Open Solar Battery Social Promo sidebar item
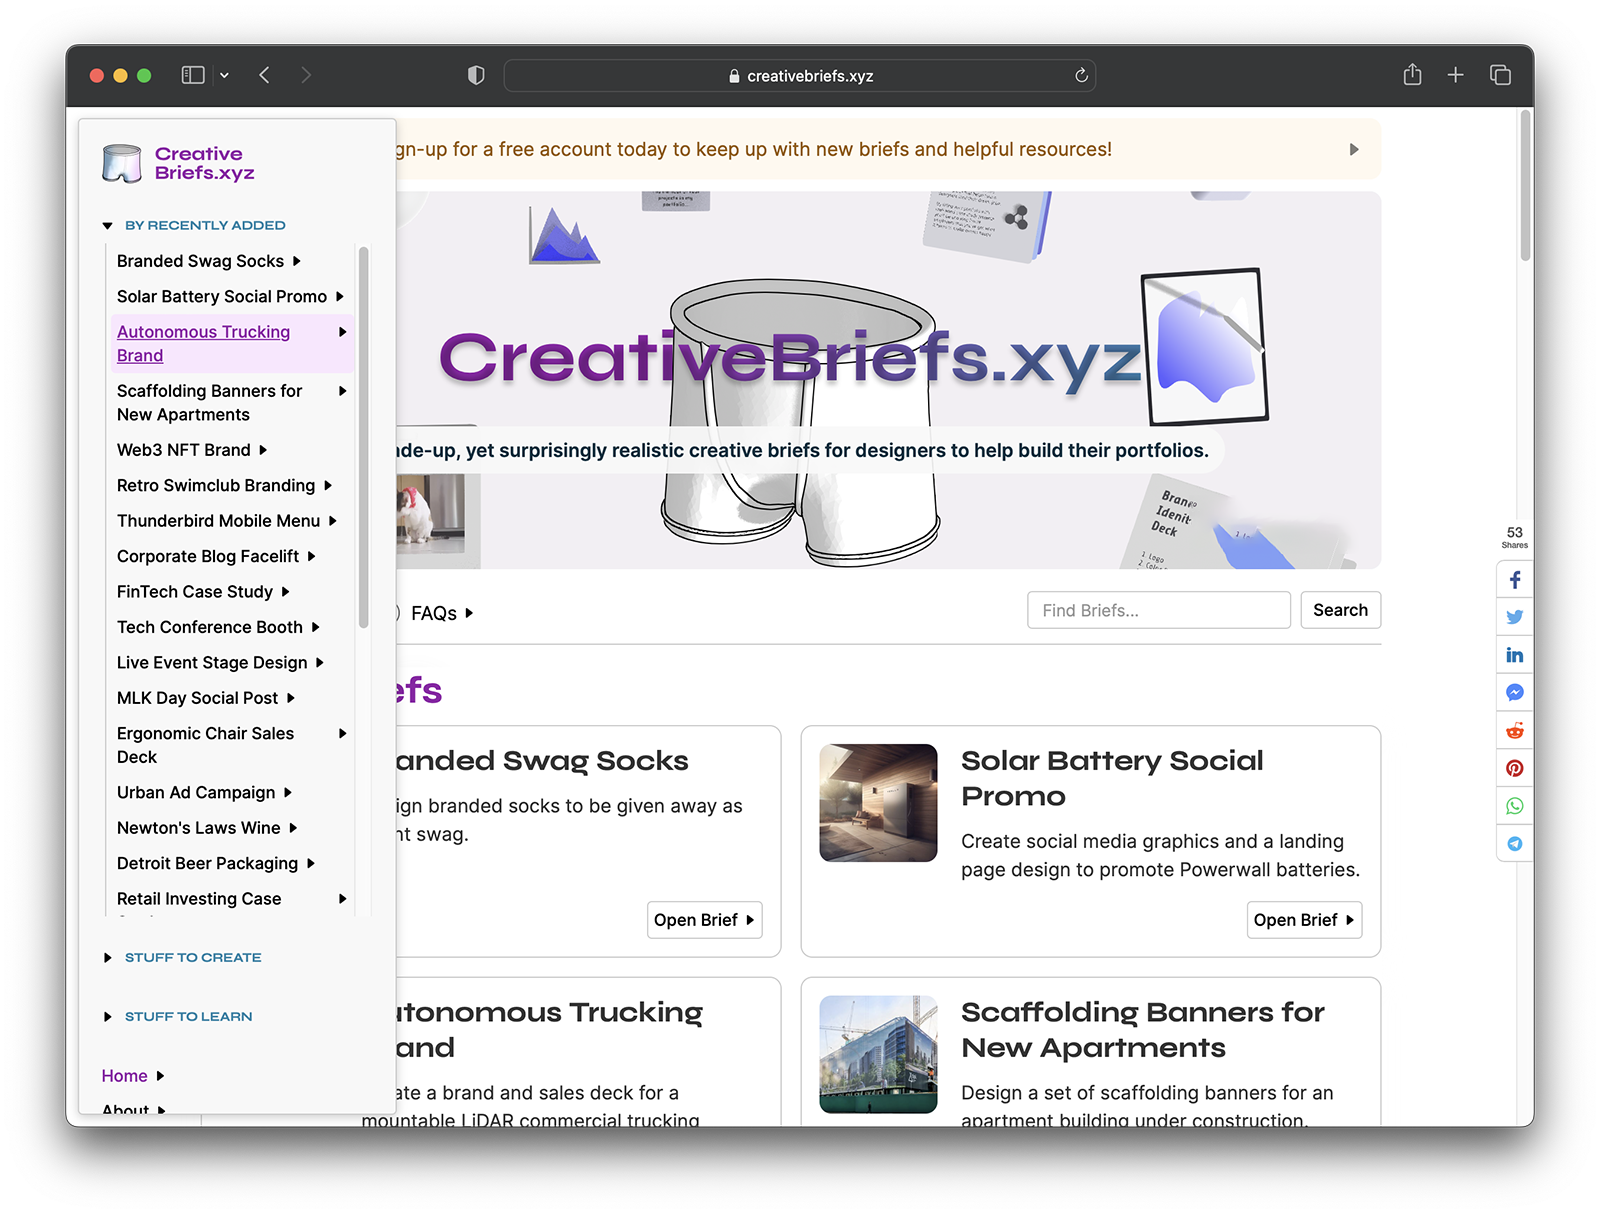The image size is (1600, 1214). pos(230,296)
